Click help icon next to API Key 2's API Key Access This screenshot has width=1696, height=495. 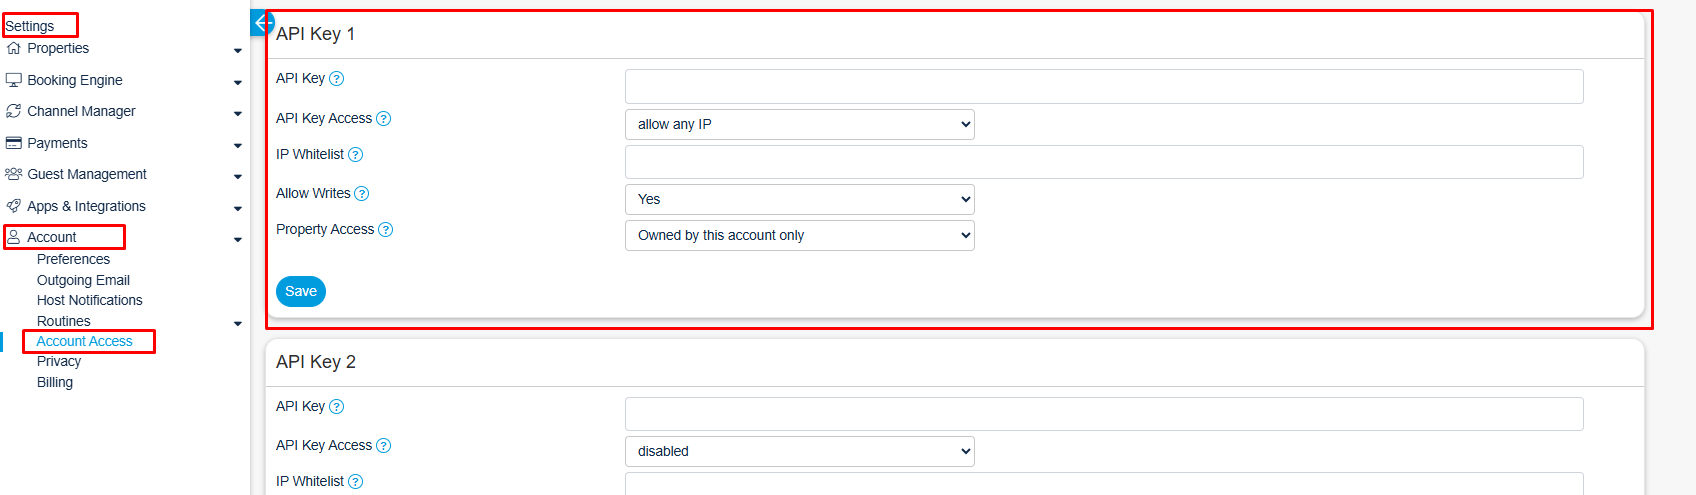(x=384, y=446)
